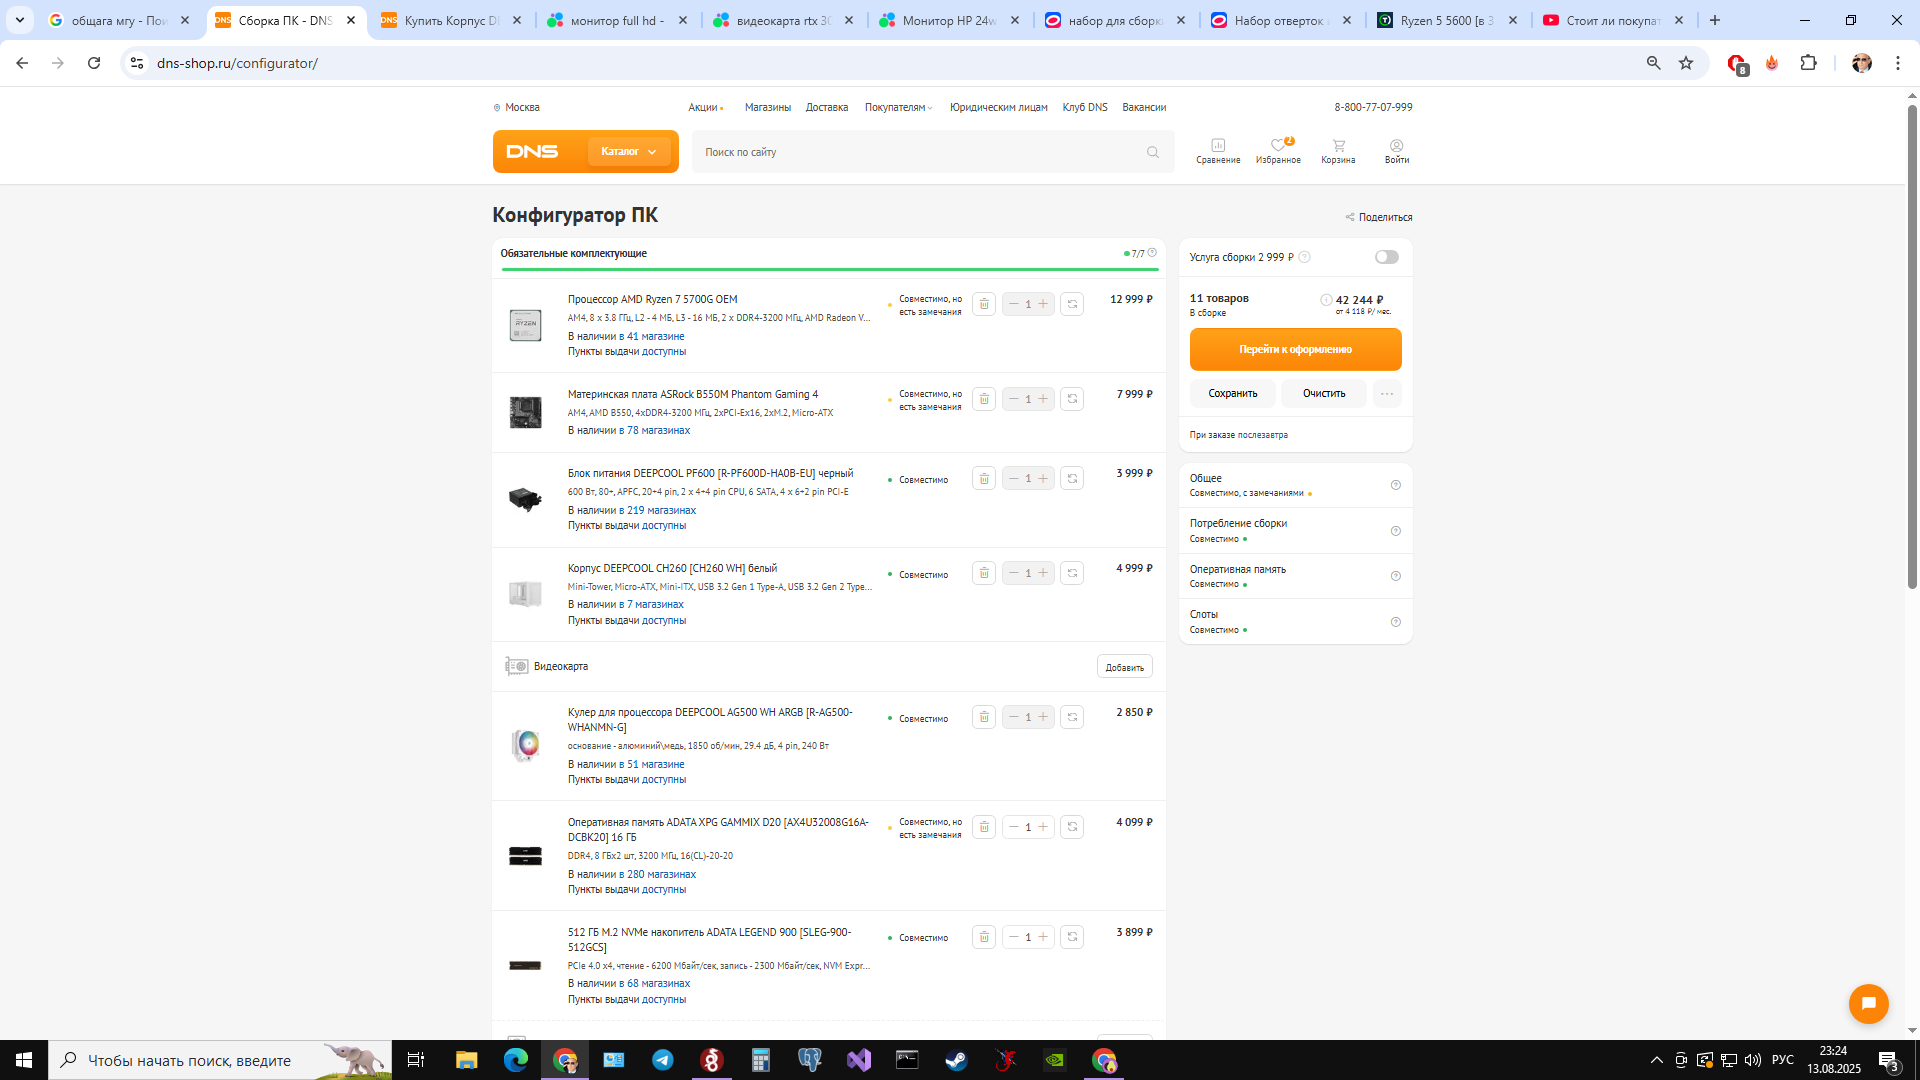The image size is (1920, 1080).
Task: Delete the DEEPCOOL PF600 power supply
Action: coord(983,479)
